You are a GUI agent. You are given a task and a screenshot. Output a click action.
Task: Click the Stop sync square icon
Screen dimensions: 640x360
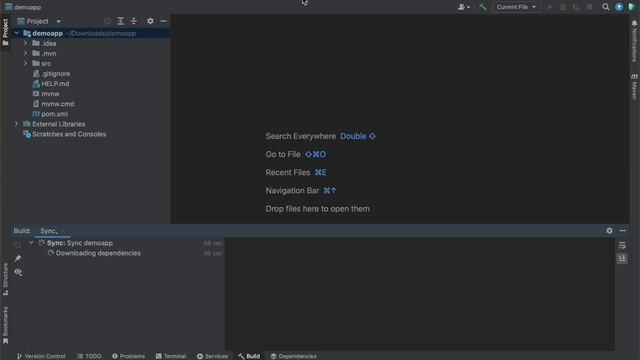tap(18, 245)
